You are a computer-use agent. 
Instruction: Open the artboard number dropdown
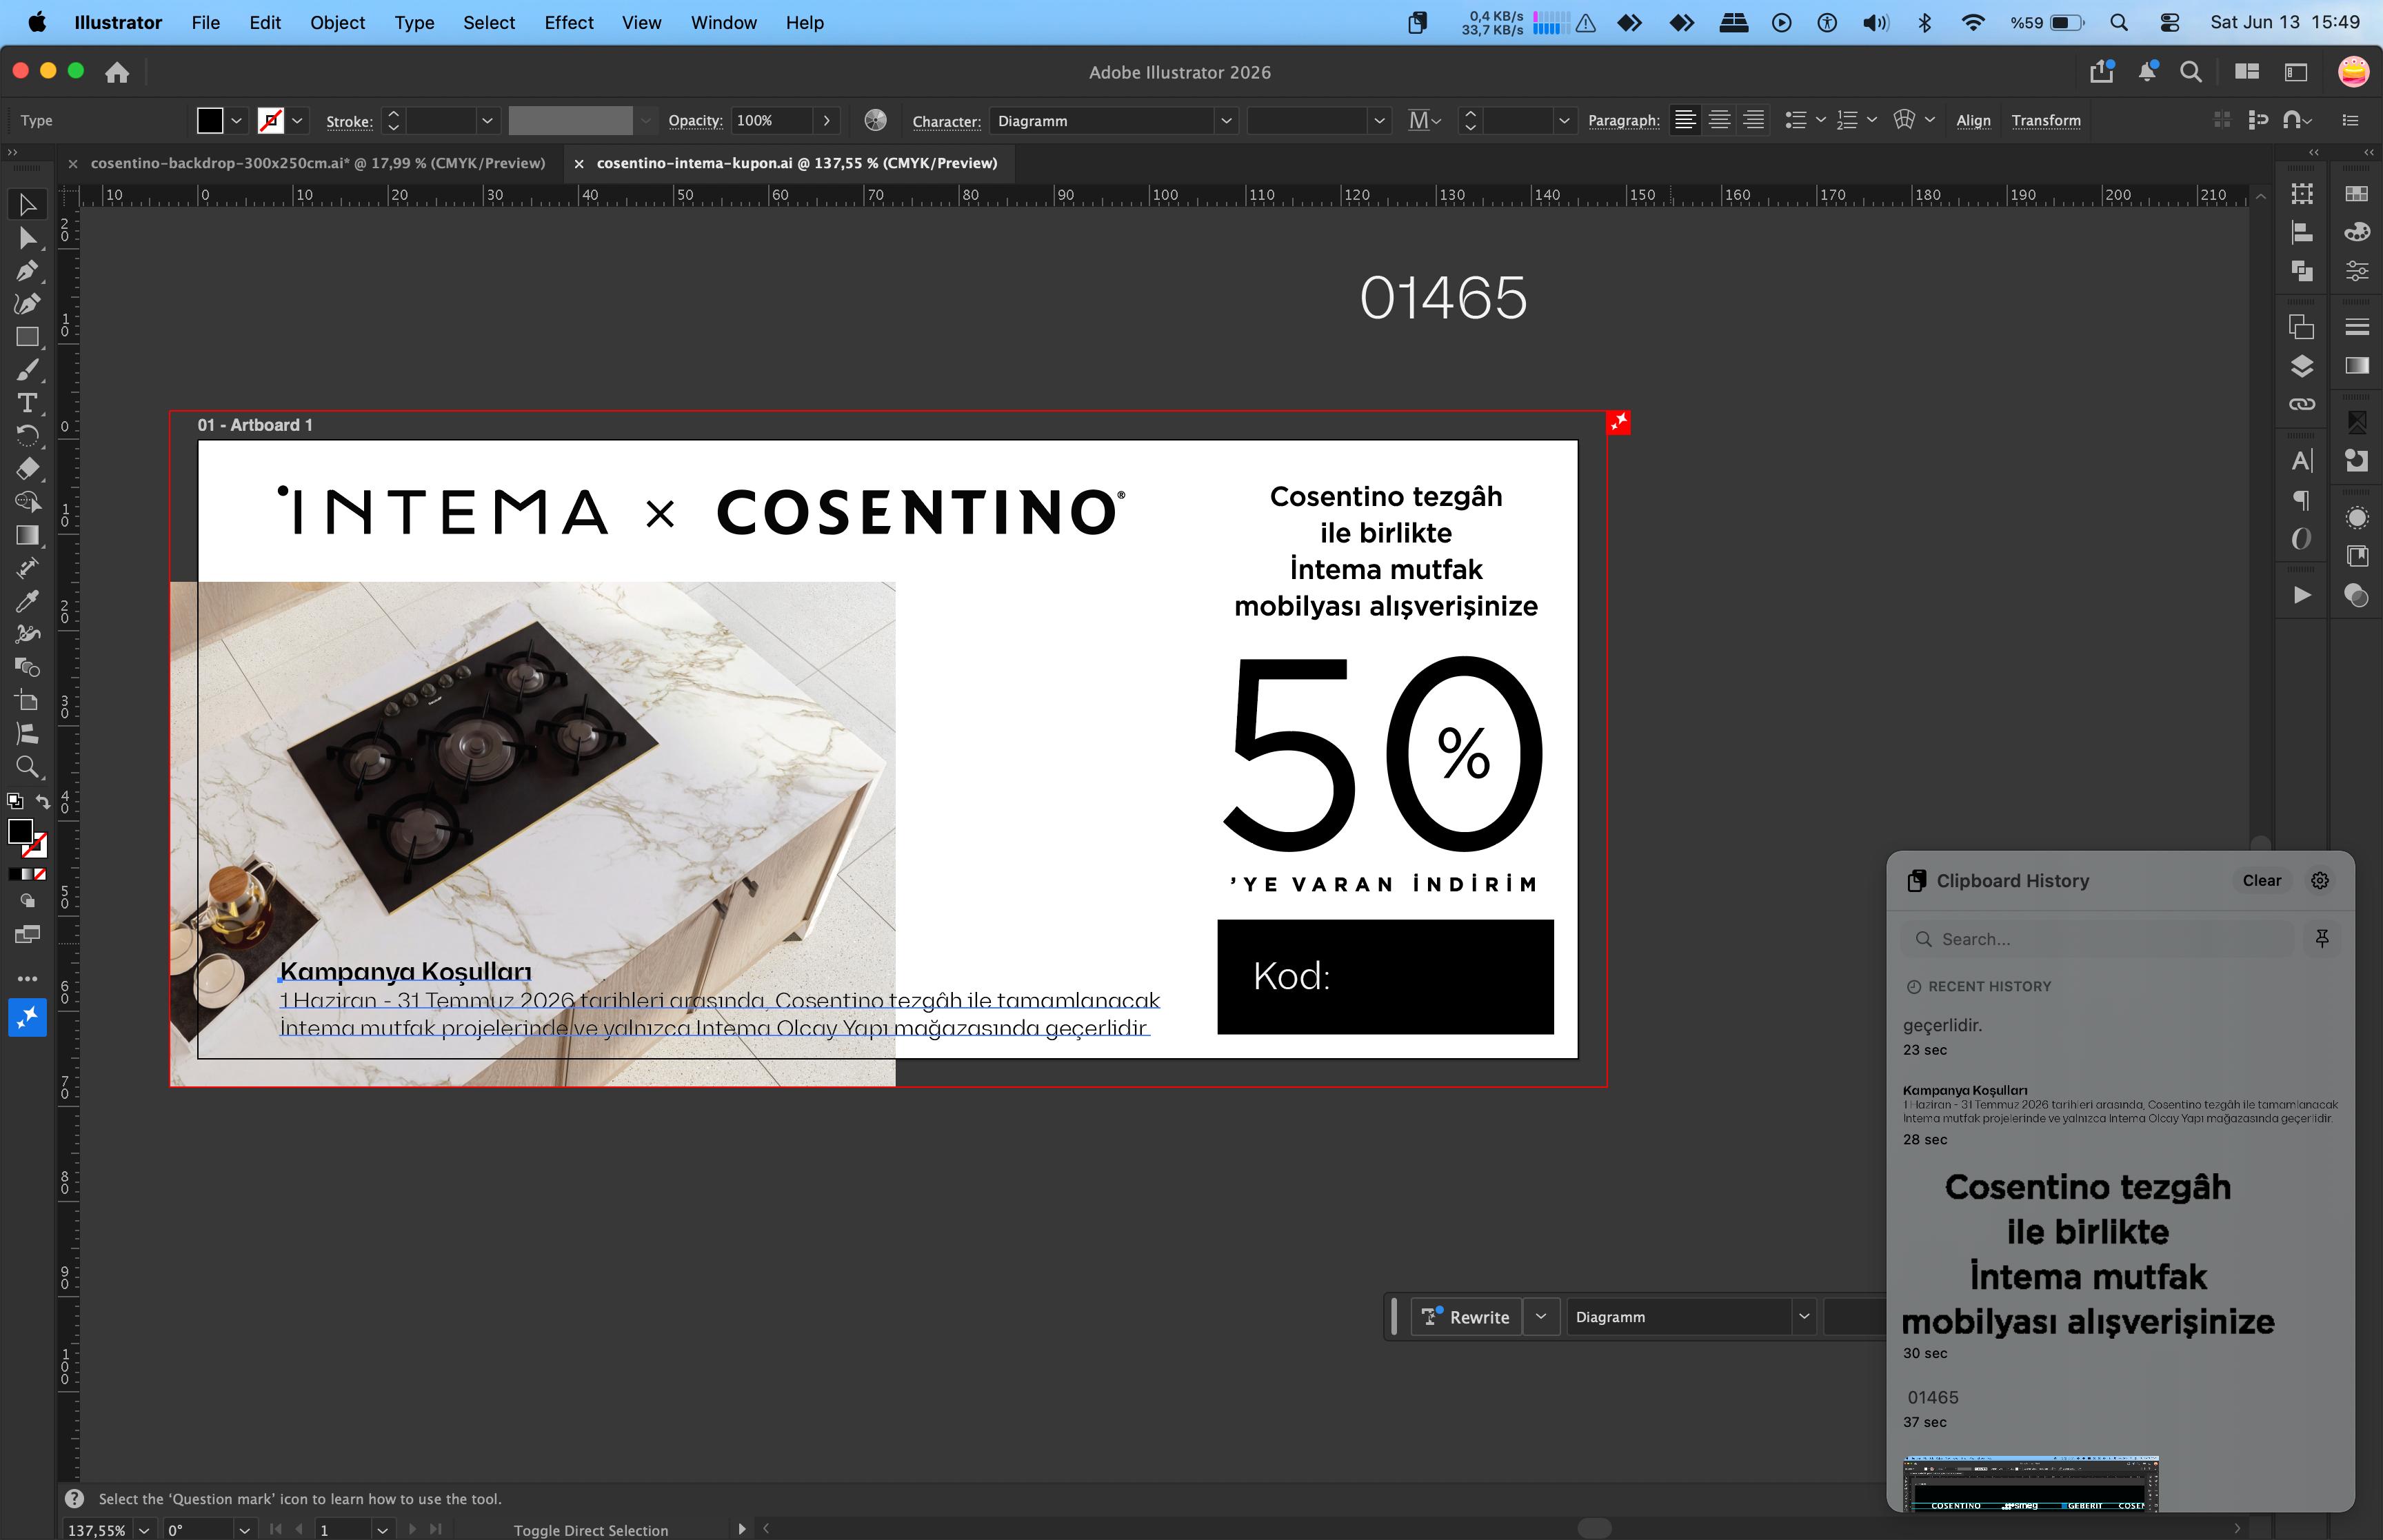point(381,1530)
